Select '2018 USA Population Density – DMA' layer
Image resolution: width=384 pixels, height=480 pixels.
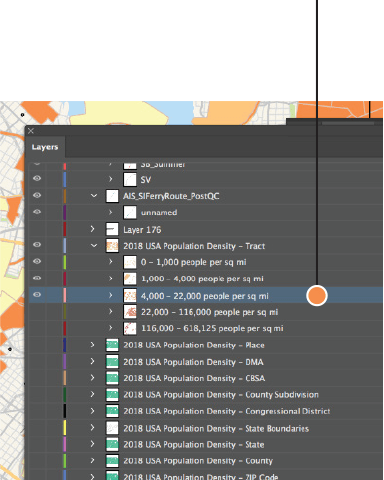(193, 362)
